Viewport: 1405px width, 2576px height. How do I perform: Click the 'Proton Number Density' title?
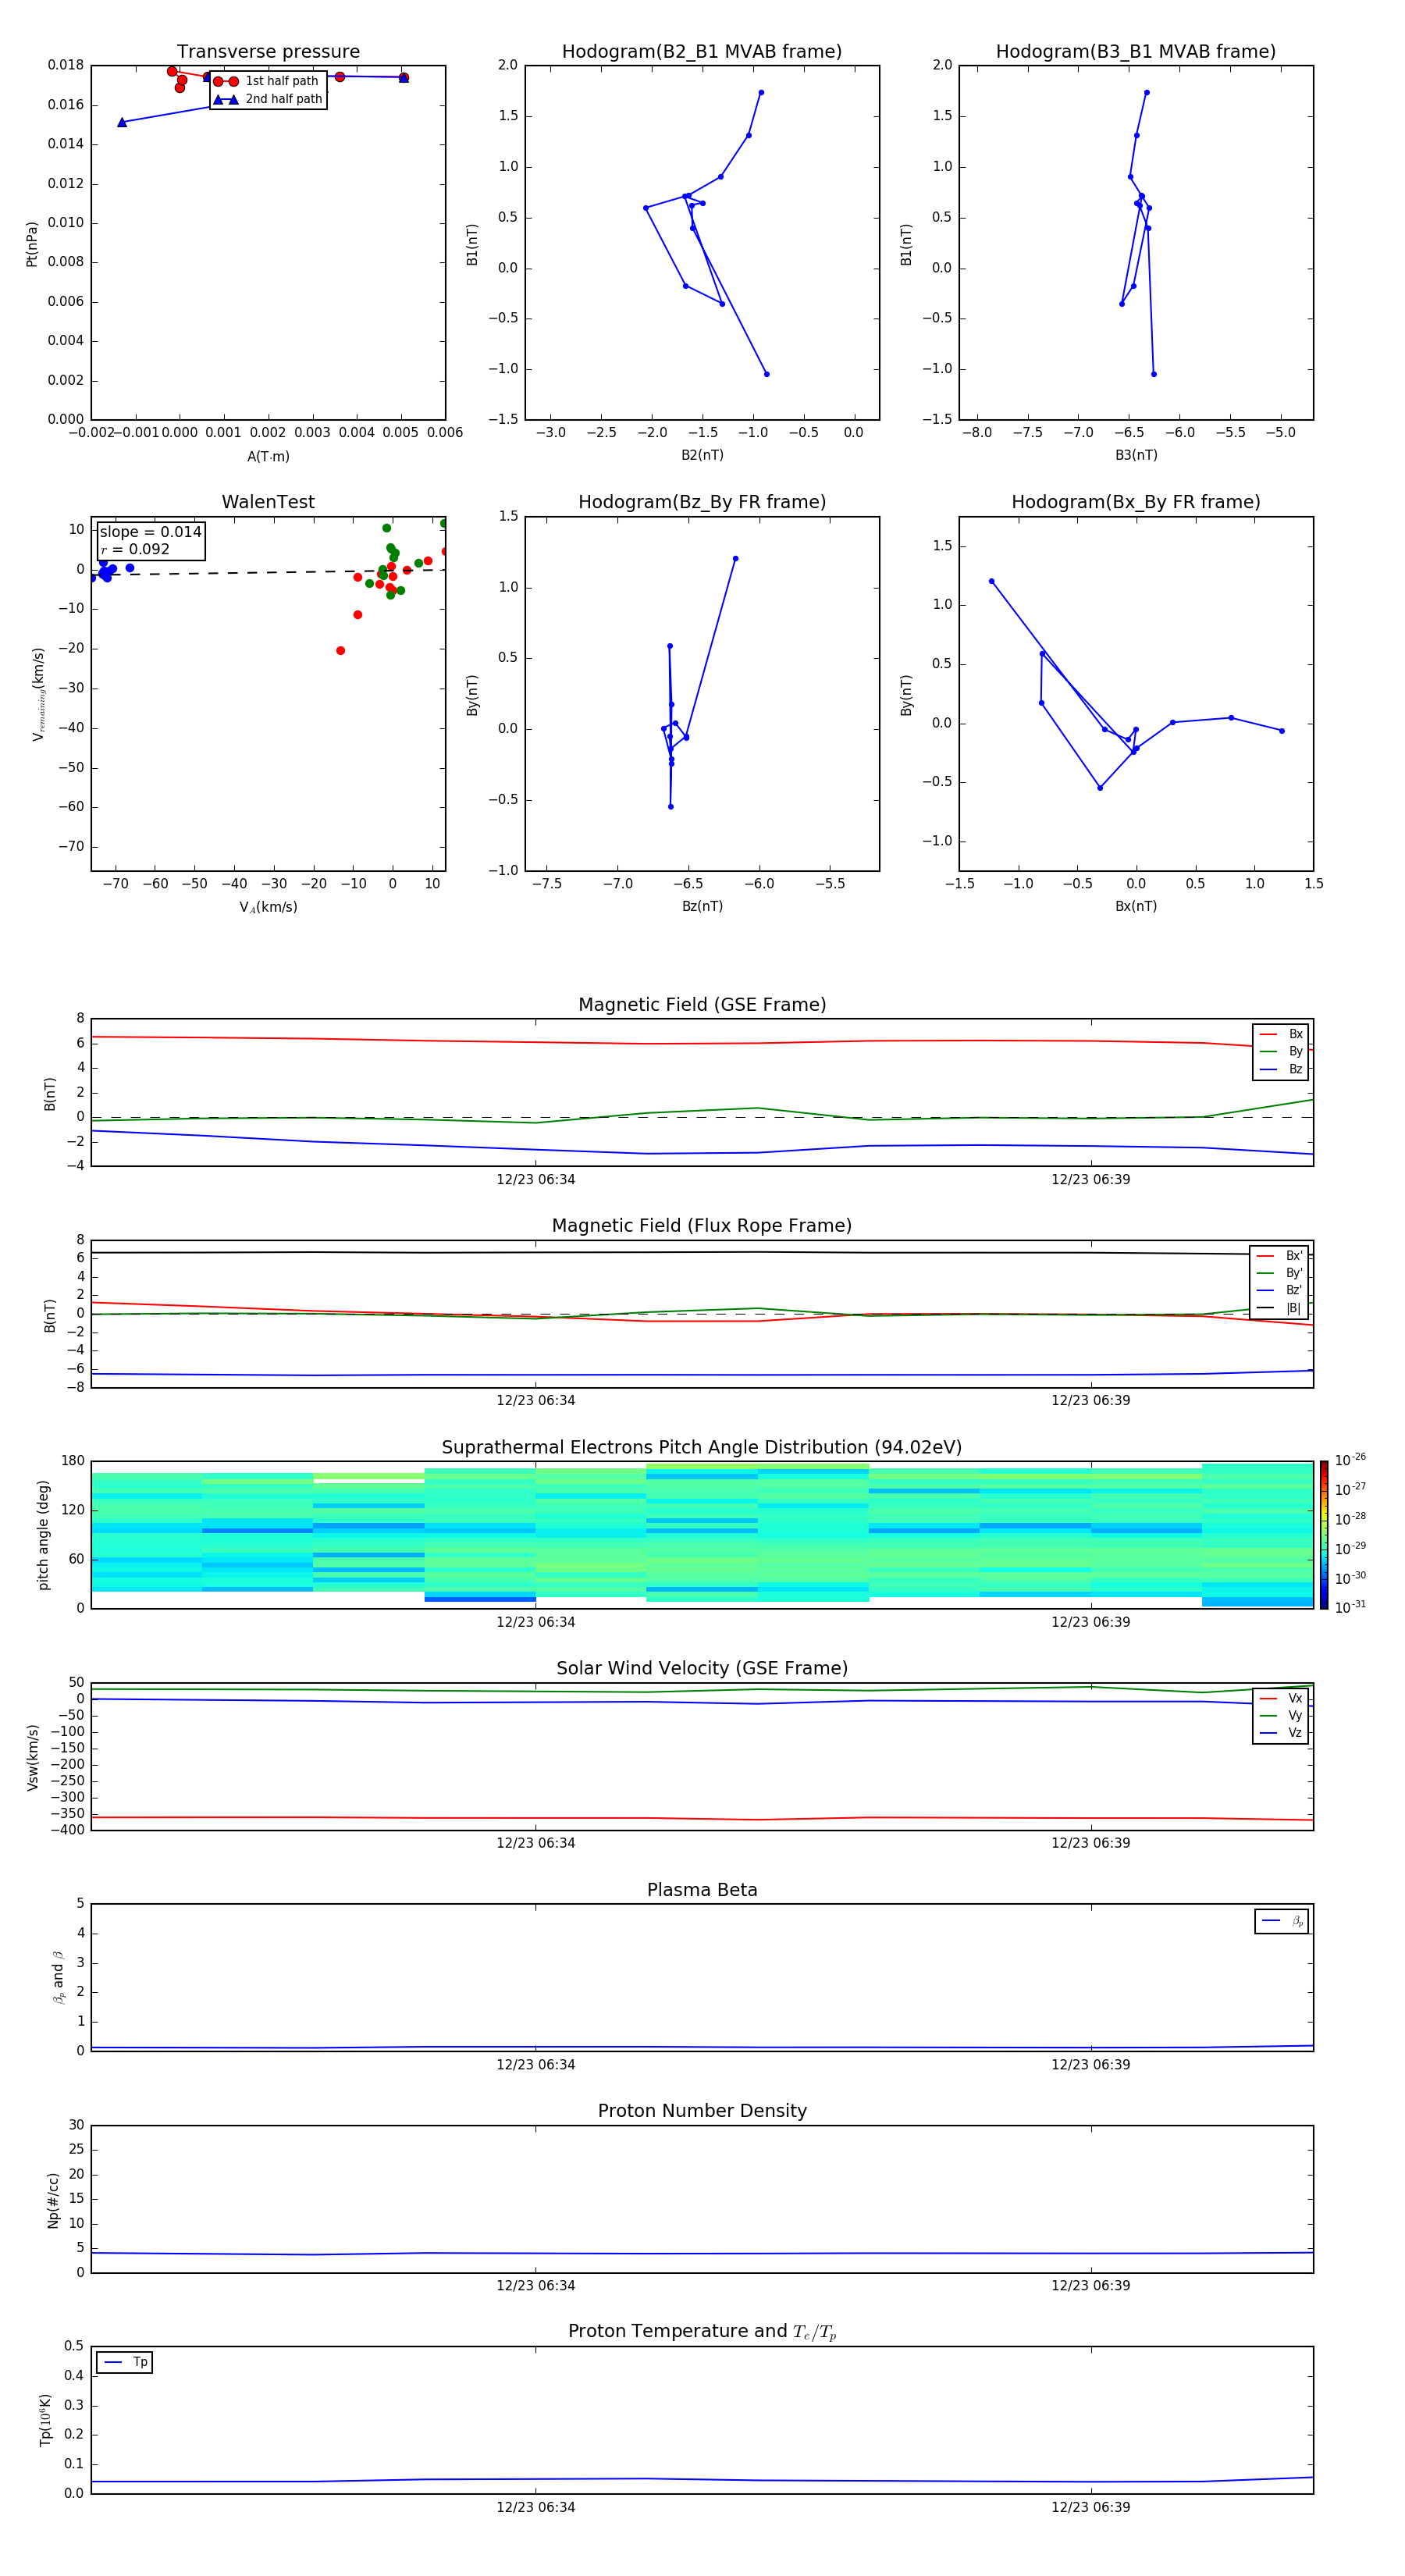point(702,2112)
